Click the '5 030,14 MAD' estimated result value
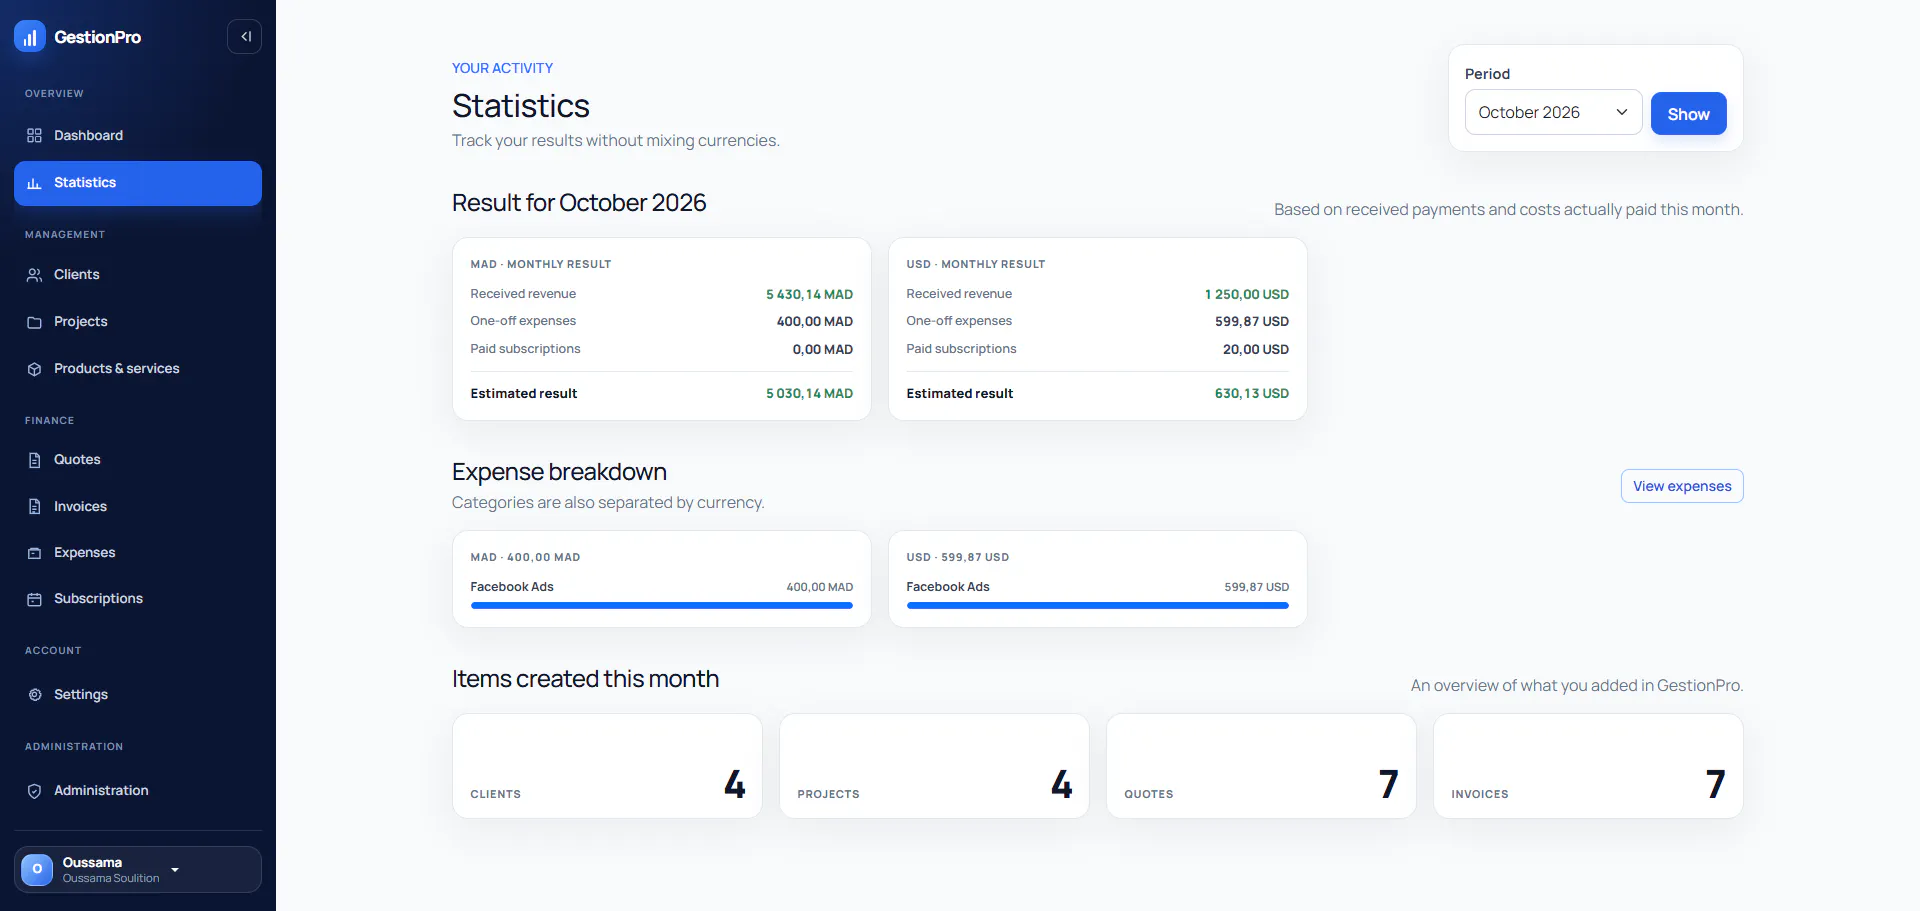Image resolution: width=1920 pixels, height=911 pixels. point(809,394)
